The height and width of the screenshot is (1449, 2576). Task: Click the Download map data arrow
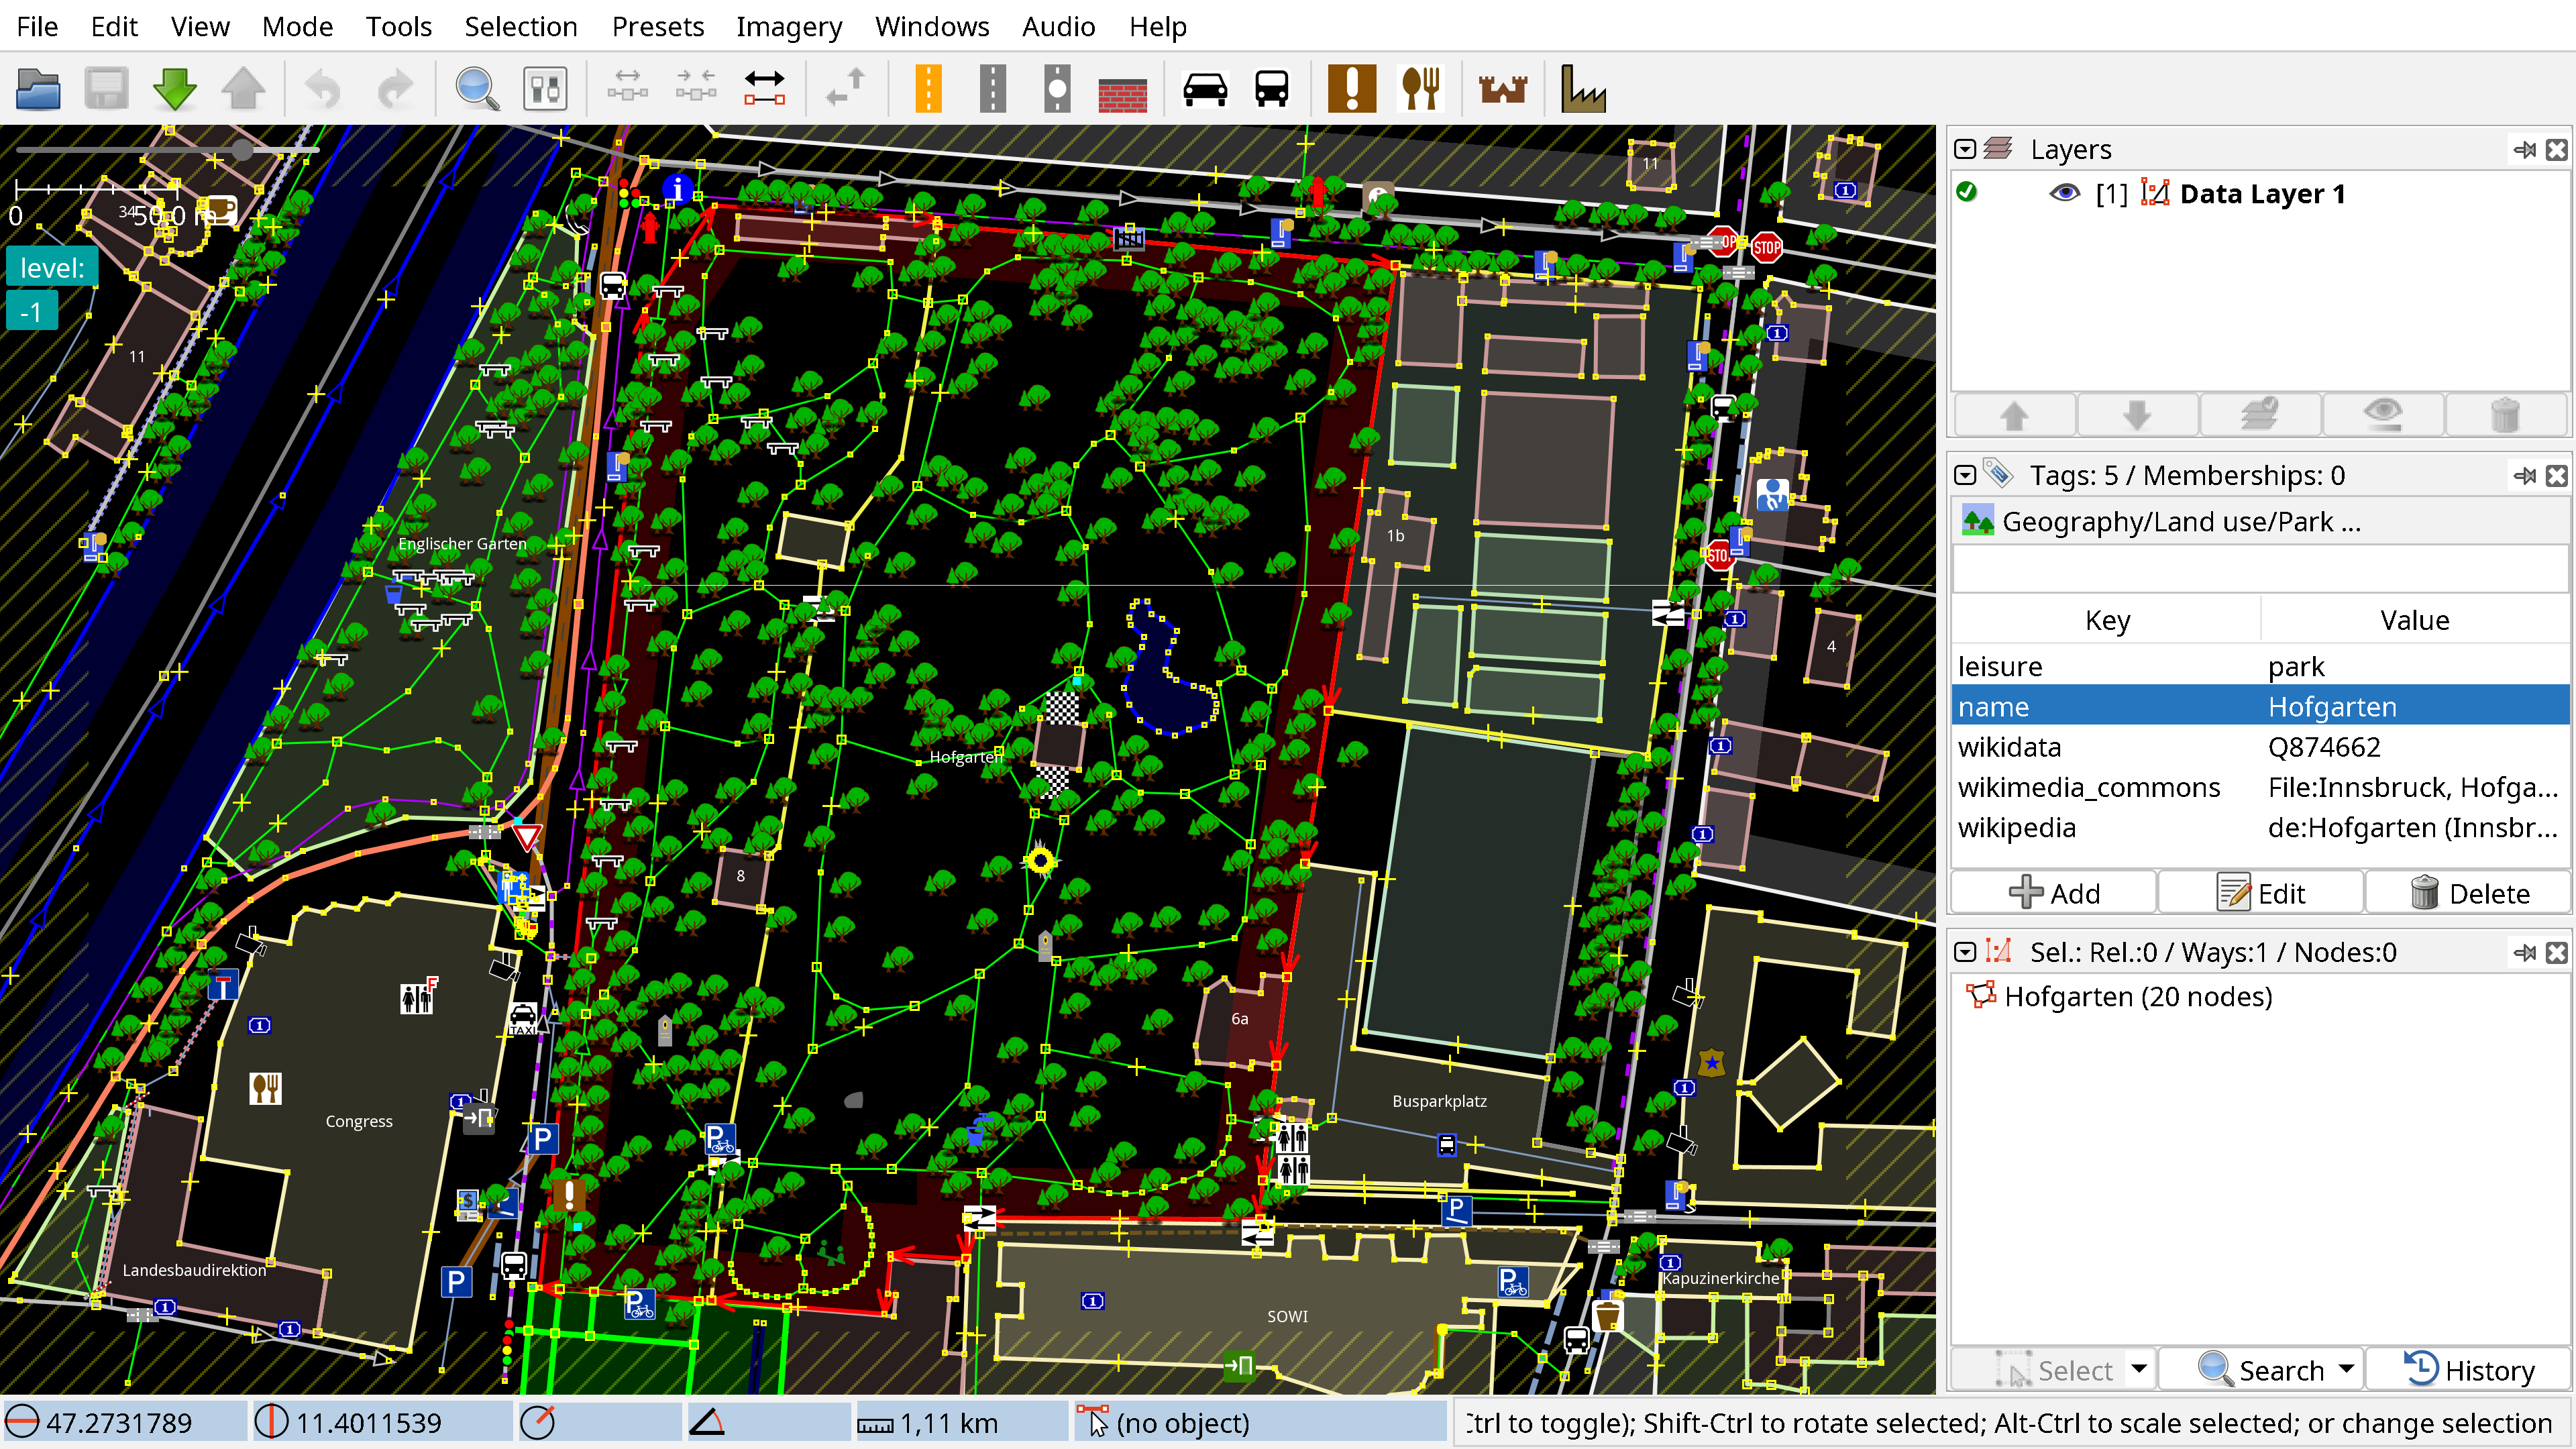pyautogui.click(x=175, y=90)
